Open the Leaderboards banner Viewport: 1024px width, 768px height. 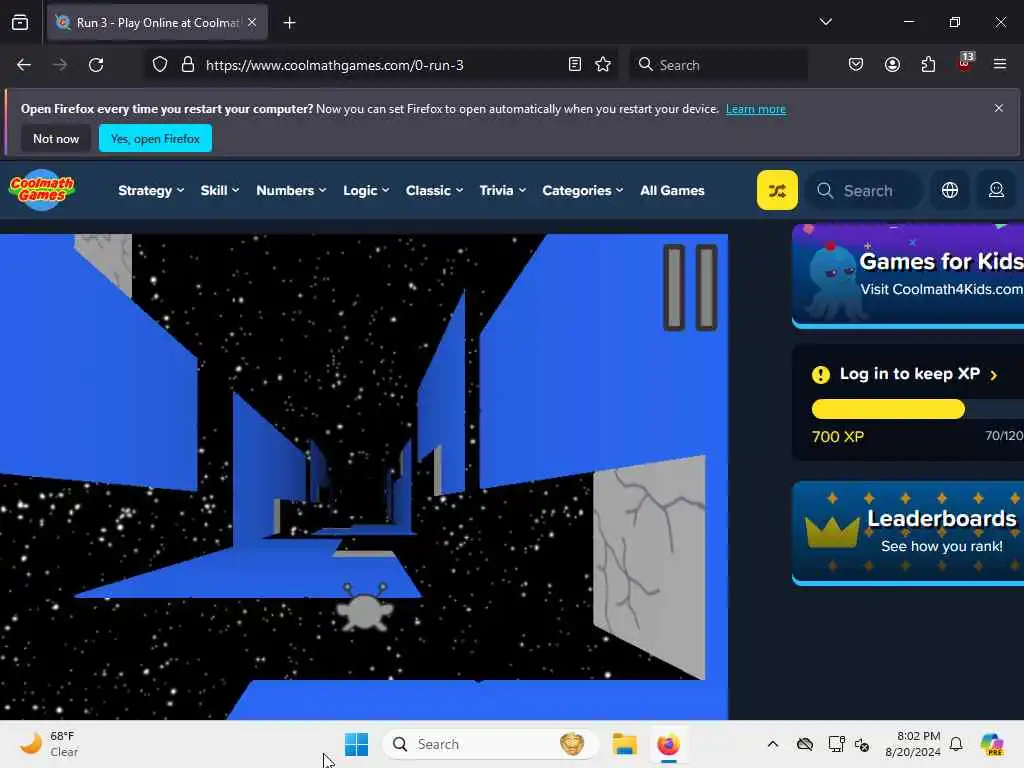(908, 533)
